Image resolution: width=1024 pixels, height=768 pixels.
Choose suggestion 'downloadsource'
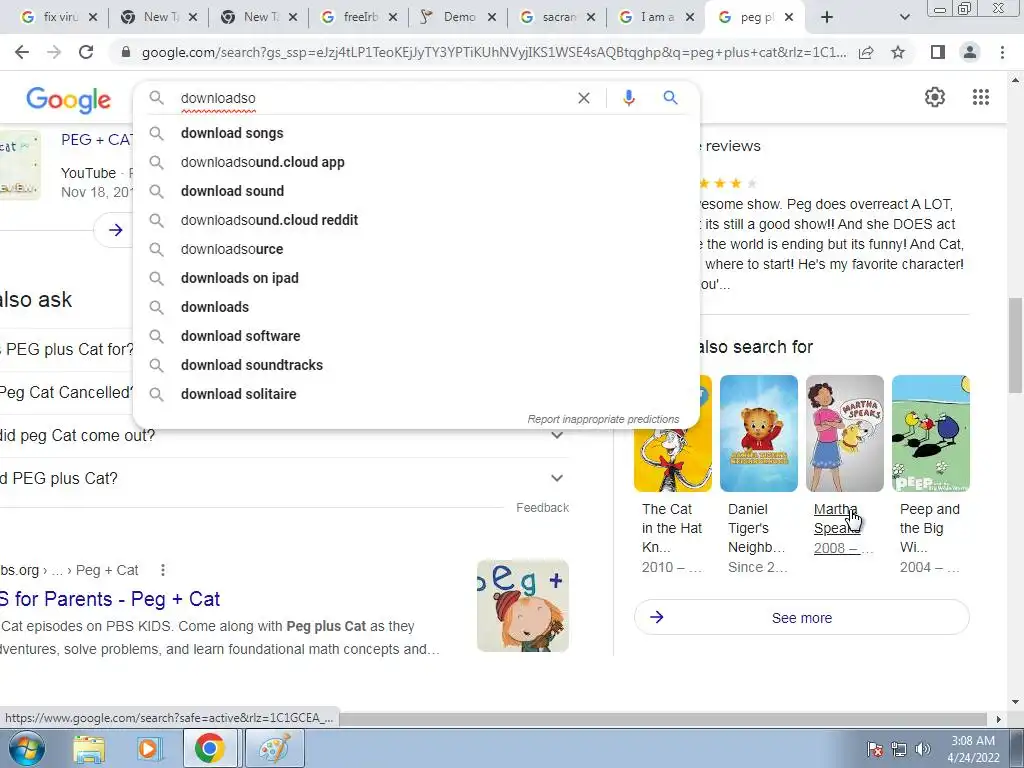click(x=416, y=249)
